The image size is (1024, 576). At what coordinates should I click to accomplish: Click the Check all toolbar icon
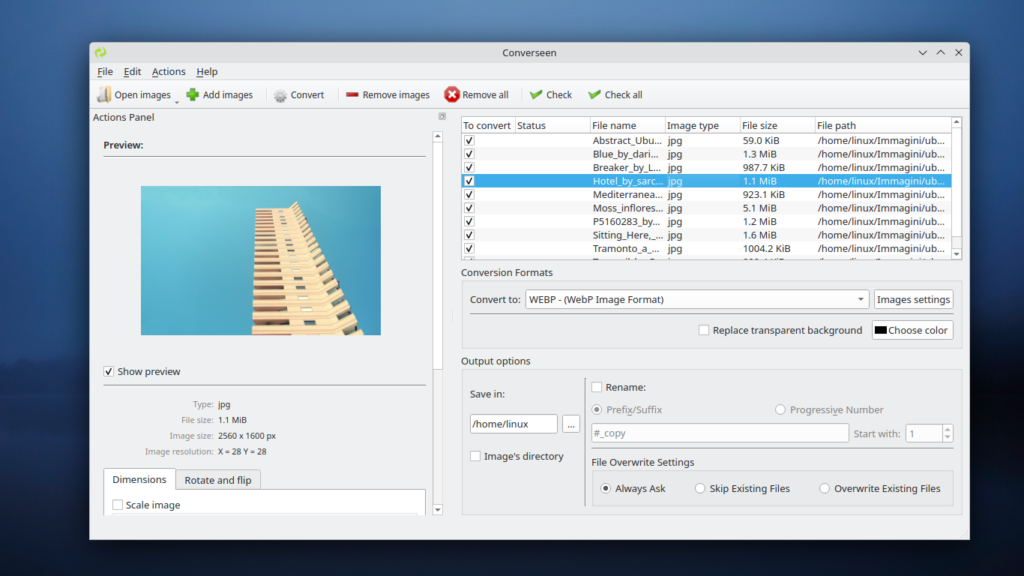[595, 95]
